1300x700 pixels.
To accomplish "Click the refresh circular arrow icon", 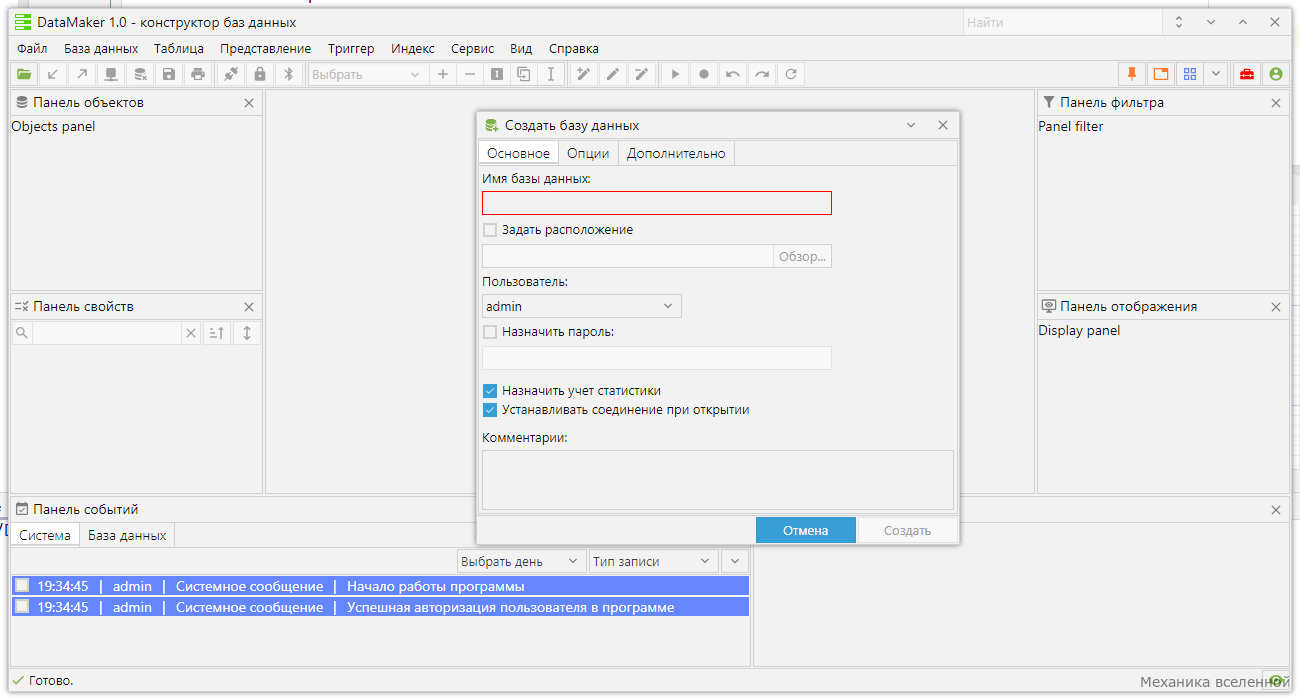I will (x=791, y=74).
